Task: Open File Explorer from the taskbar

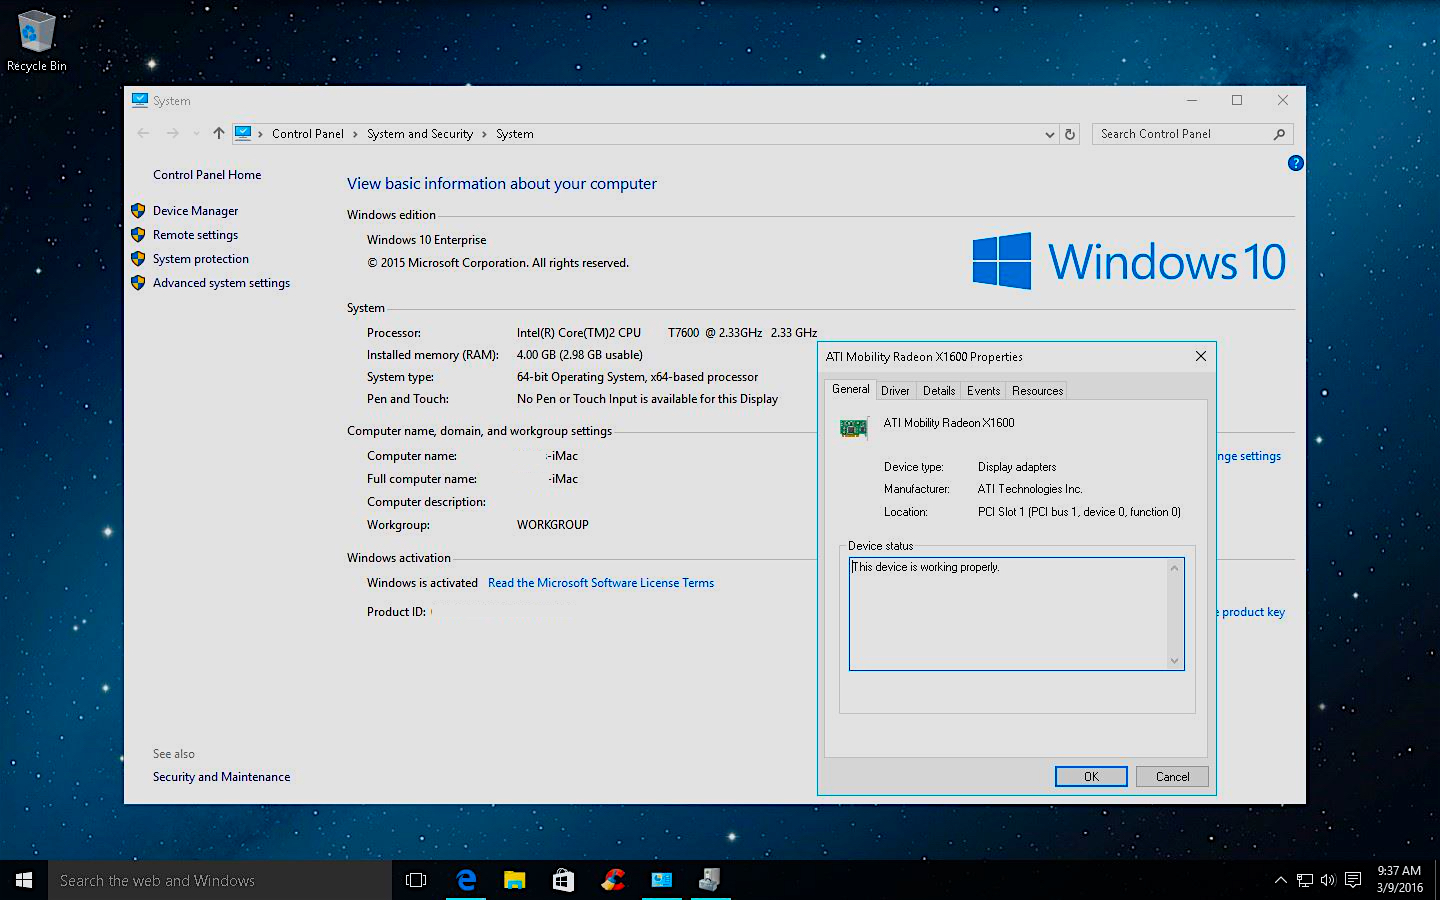Action: pos(514,880)
